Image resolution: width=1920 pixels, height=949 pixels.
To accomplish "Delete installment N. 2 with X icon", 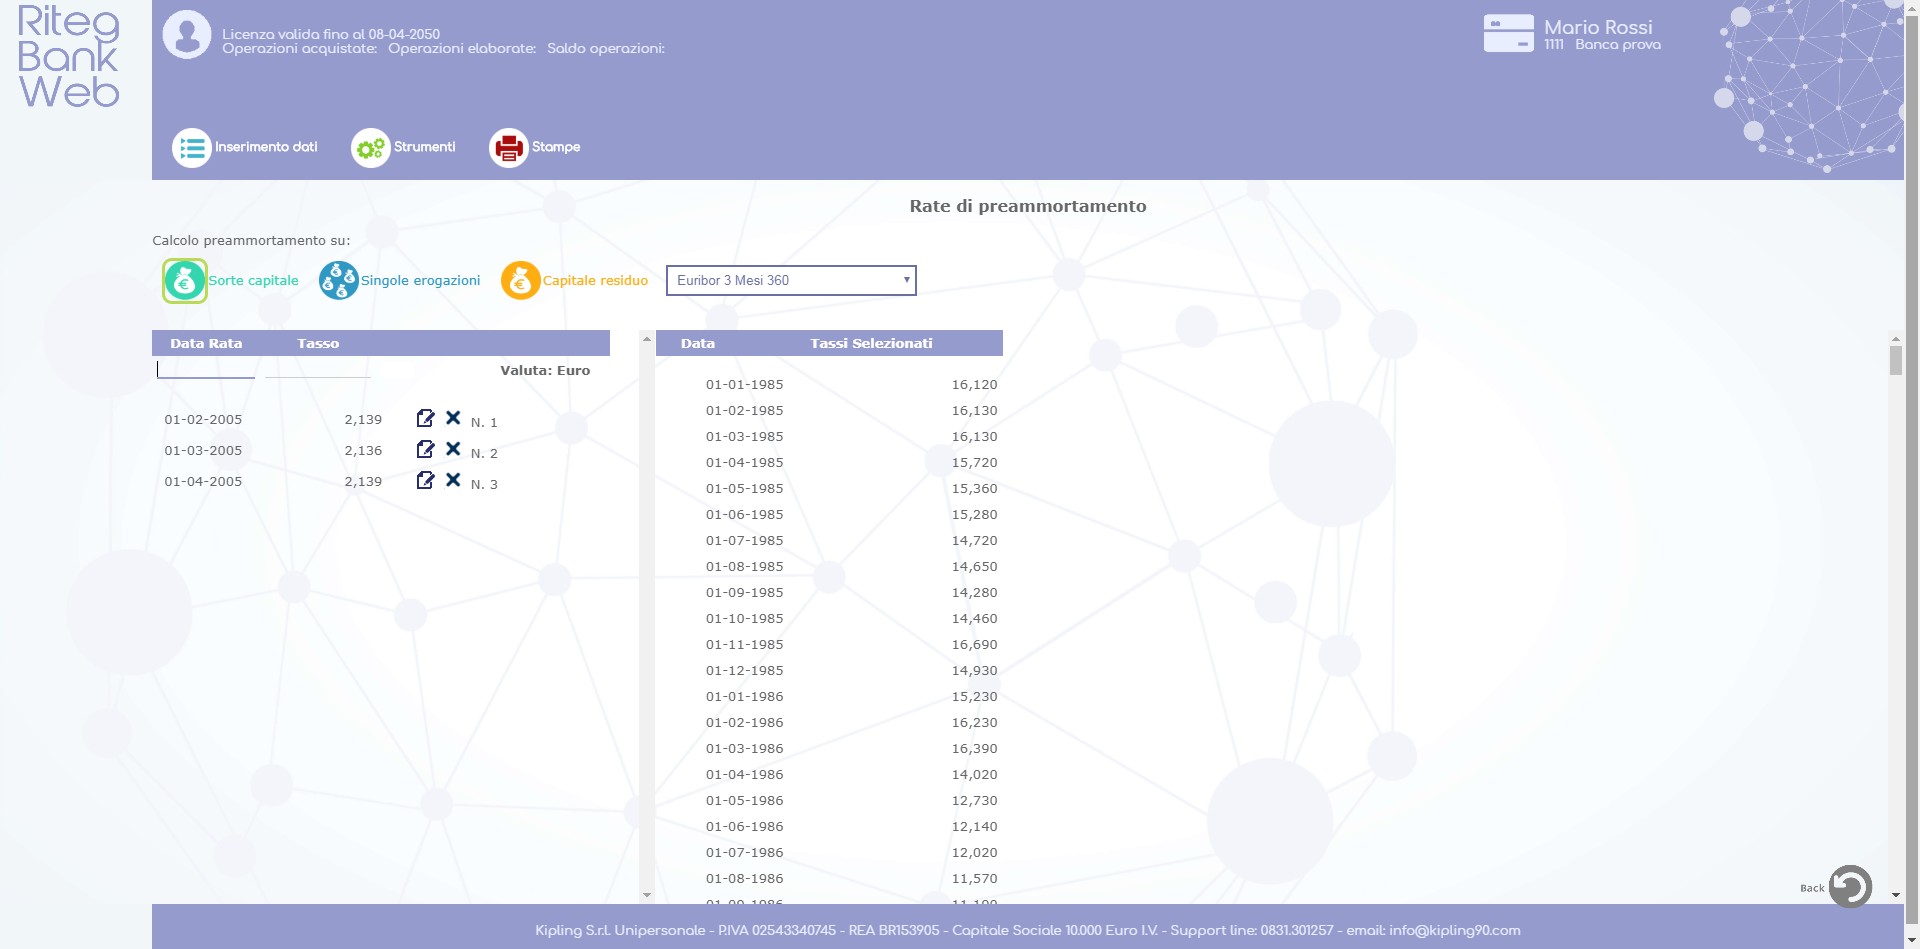I will click(x=453, y=449).
